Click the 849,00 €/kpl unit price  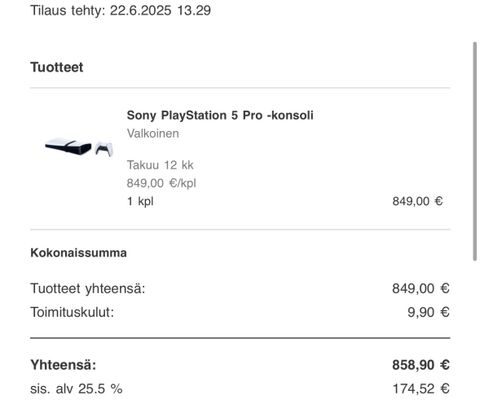point(161,183)
